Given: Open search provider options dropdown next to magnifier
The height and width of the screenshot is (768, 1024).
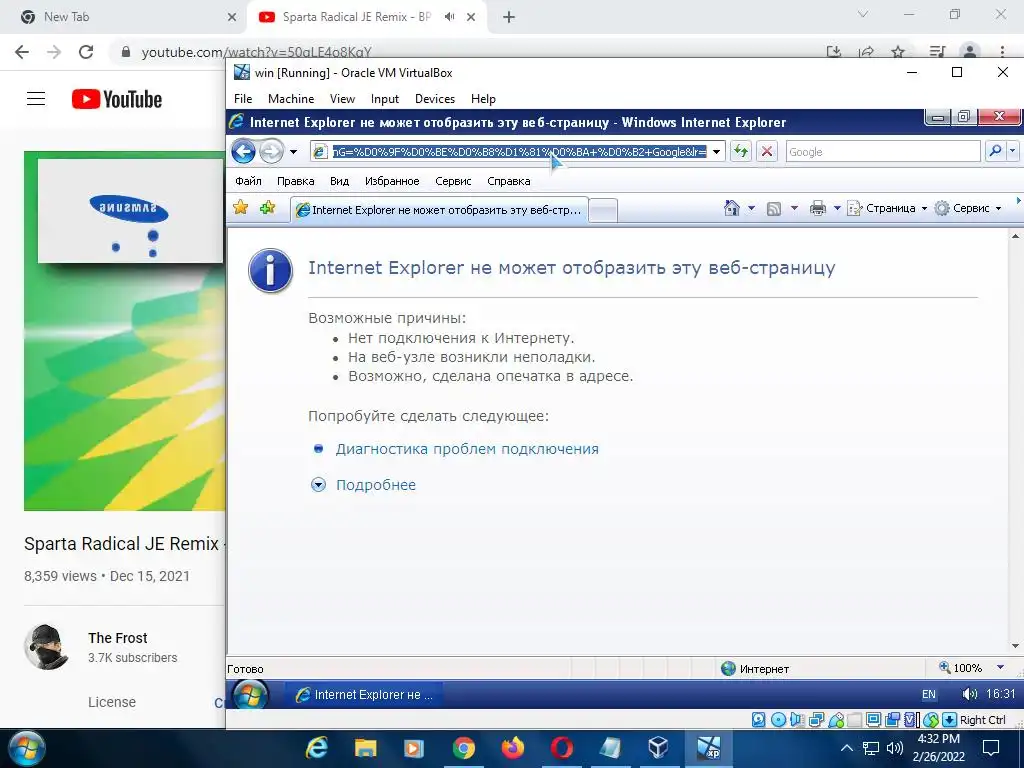Looking at the screenshot, I should click(x=1012, y=152).
